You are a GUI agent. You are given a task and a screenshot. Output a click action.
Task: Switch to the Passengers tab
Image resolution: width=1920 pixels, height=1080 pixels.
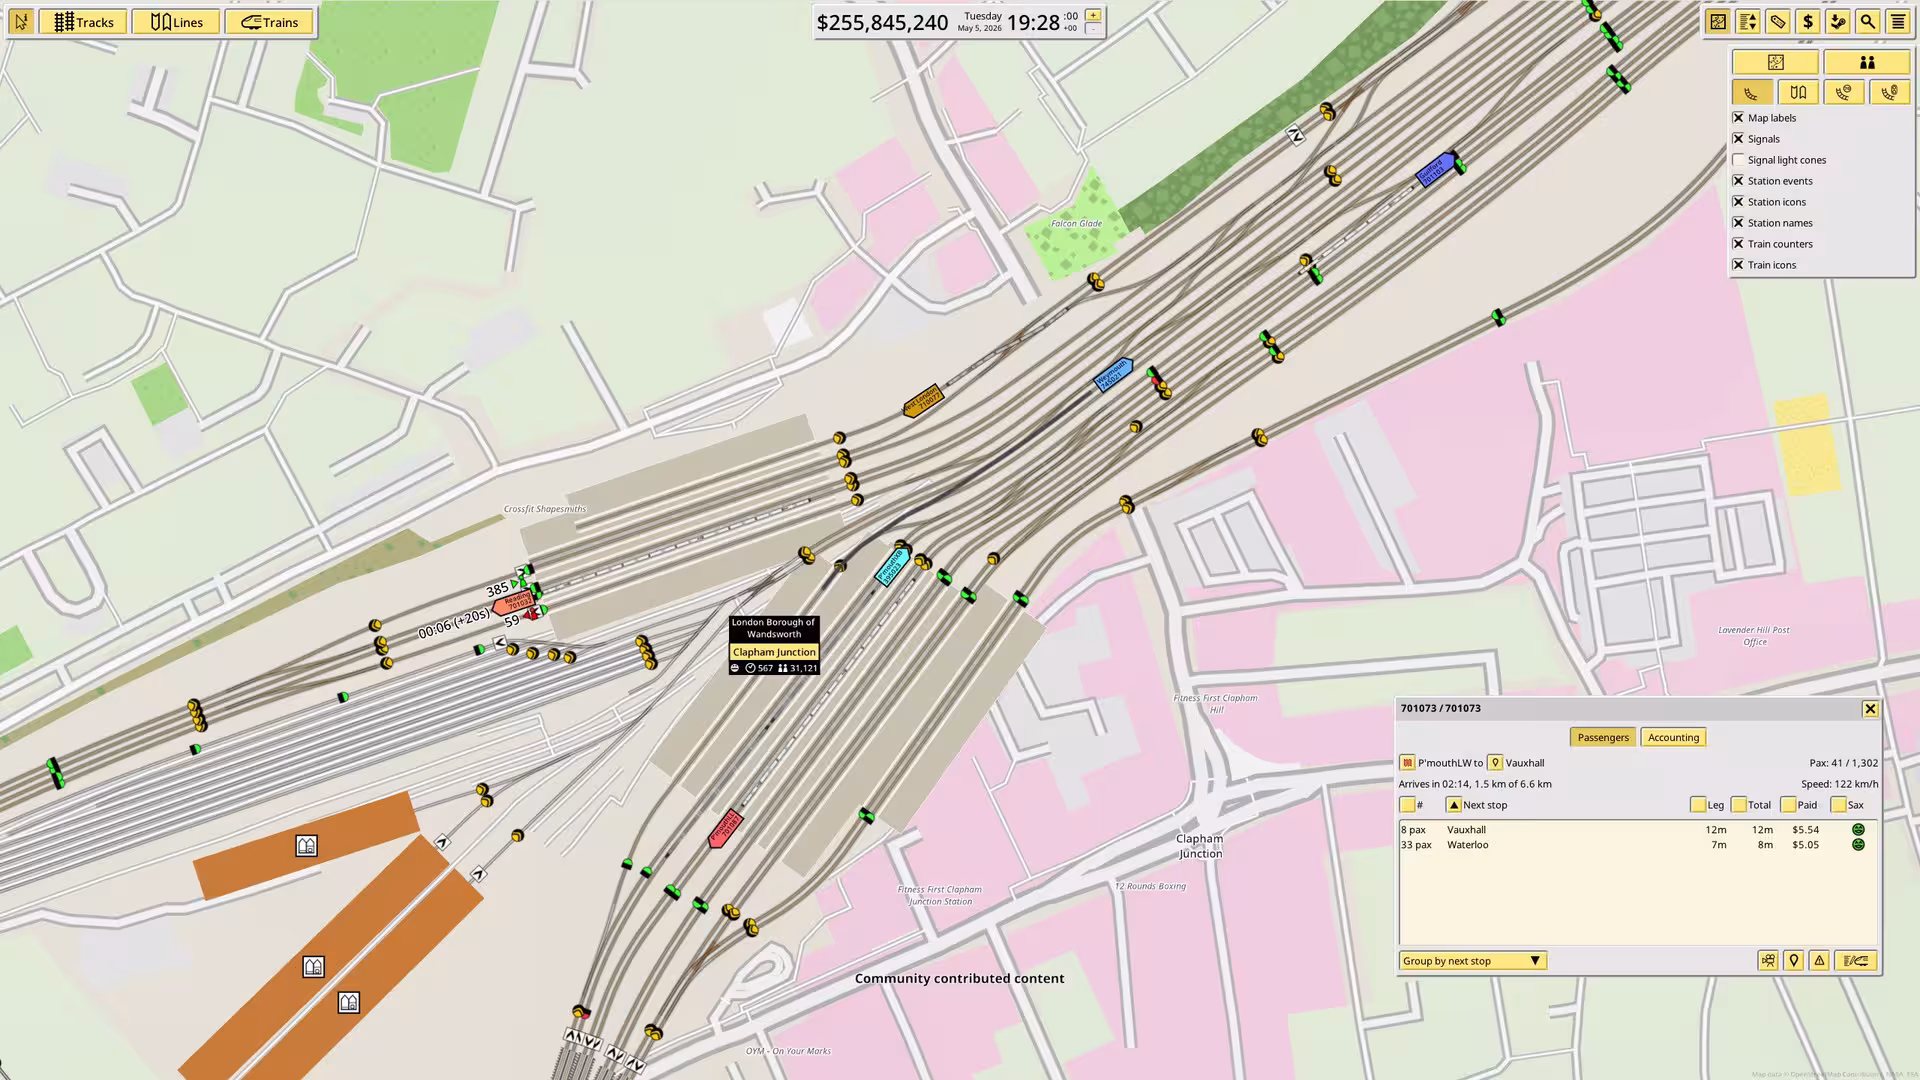(x=1603, y=737)
